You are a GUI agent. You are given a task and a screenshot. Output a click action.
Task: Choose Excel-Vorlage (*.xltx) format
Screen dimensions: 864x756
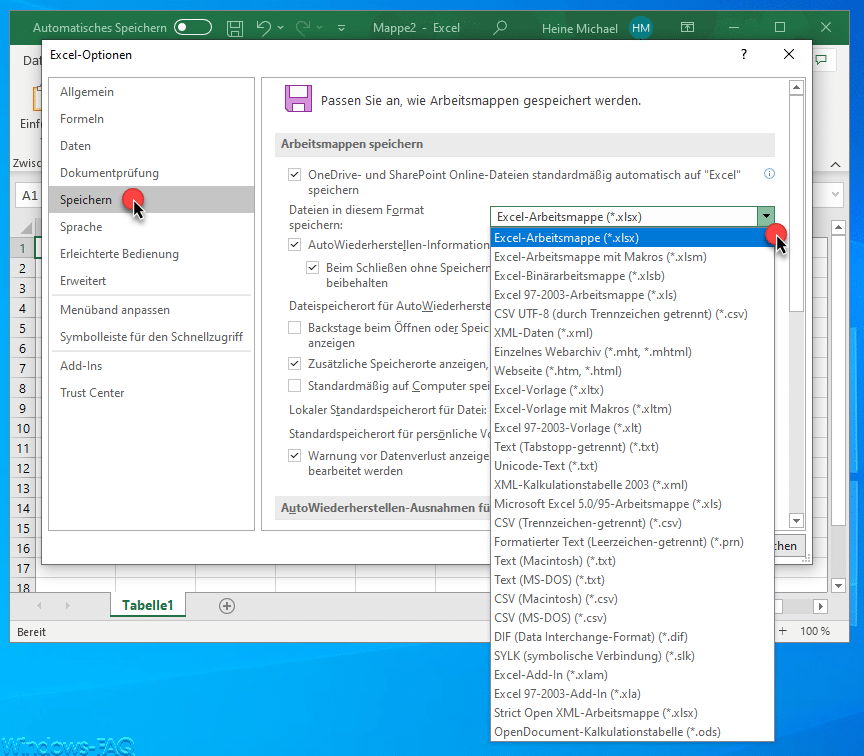pyautogui.click(x=632, y=390)
